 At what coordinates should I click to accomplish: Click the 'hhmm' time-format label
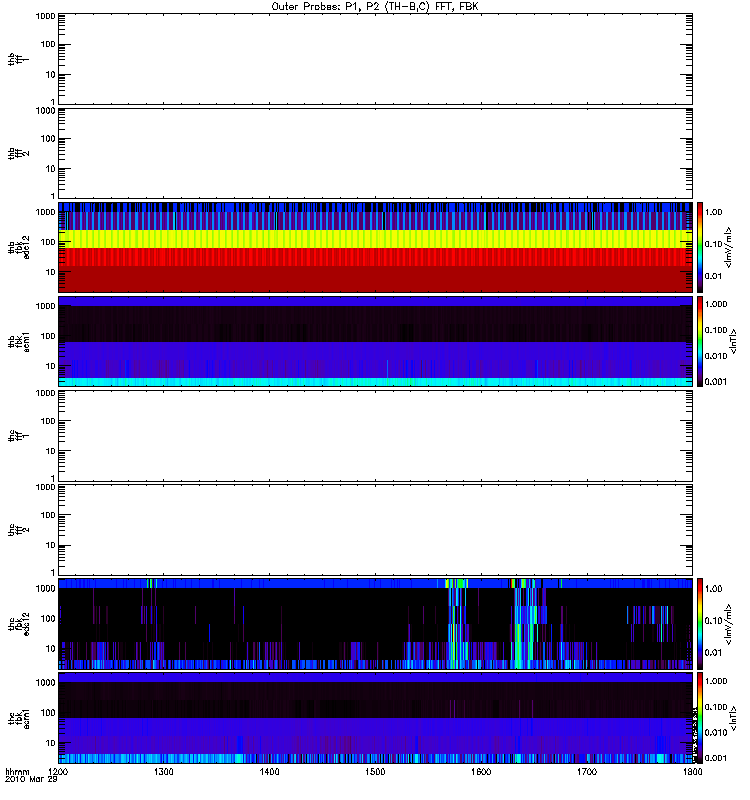click(17, 772)
